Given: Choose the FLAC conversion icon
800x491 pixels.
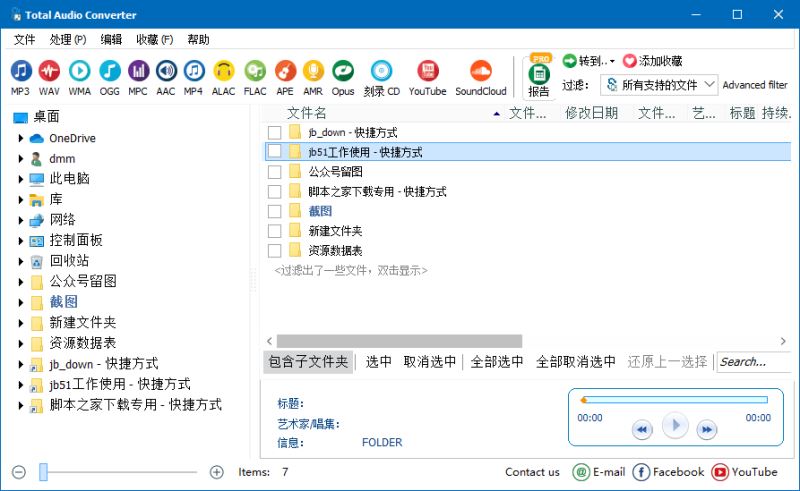Looking at the screenshot, I should (x=255, y=71).
